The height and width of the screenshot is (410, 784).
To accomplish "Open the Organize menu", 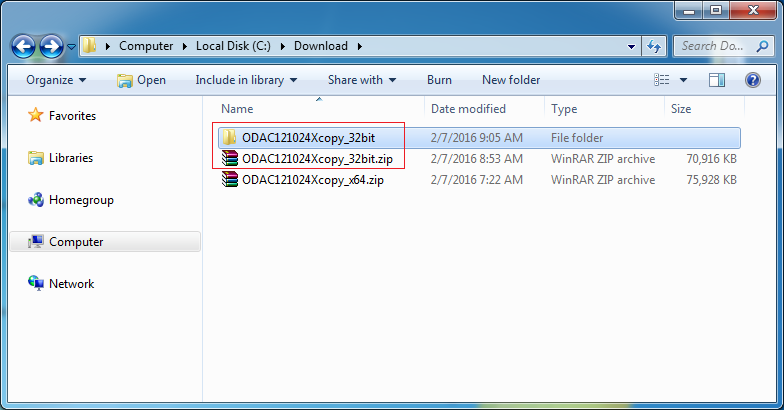I will pos(56,80).
